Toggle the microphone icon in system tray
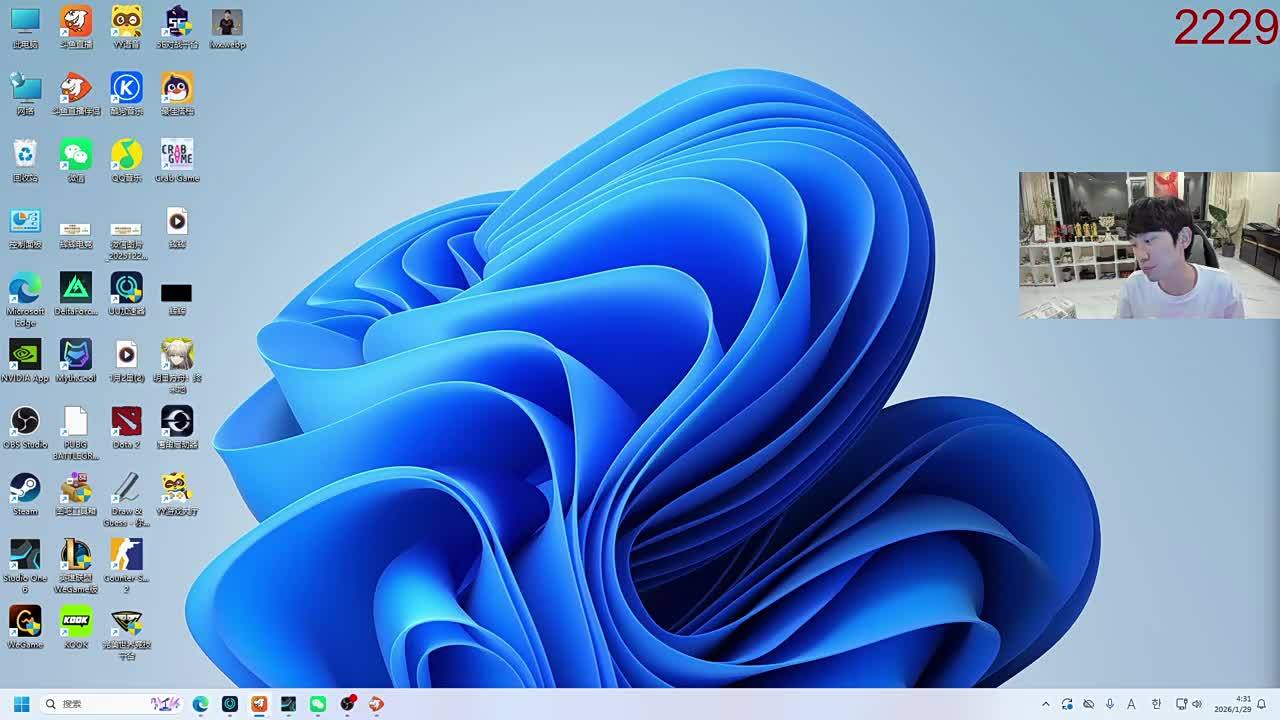The width and height of the screenshot is (1280, 720). pyautogui.click(x=1110, y=704)
